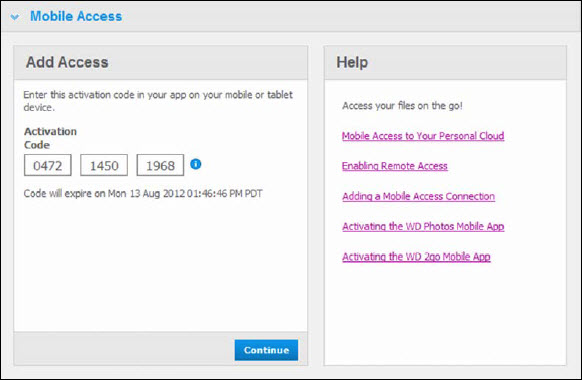Select the 0472 activation code box
The width and height of the screenshot is (582, 380).
(x=48, y=165)
